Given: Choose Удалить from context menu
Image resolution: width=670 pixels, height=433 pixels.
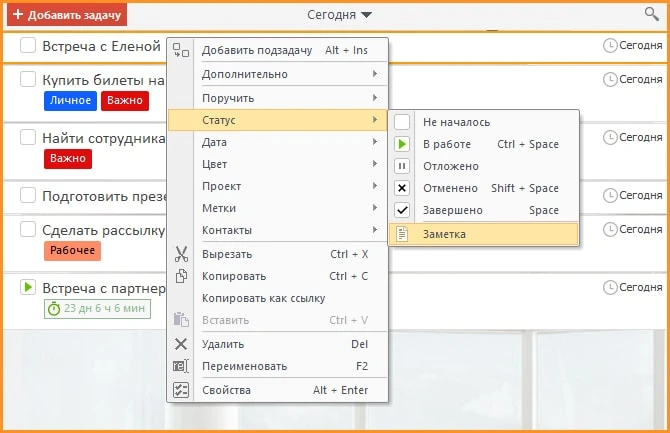Looking at the screenshot, I should pyautogui.click(x=278, y=344).
